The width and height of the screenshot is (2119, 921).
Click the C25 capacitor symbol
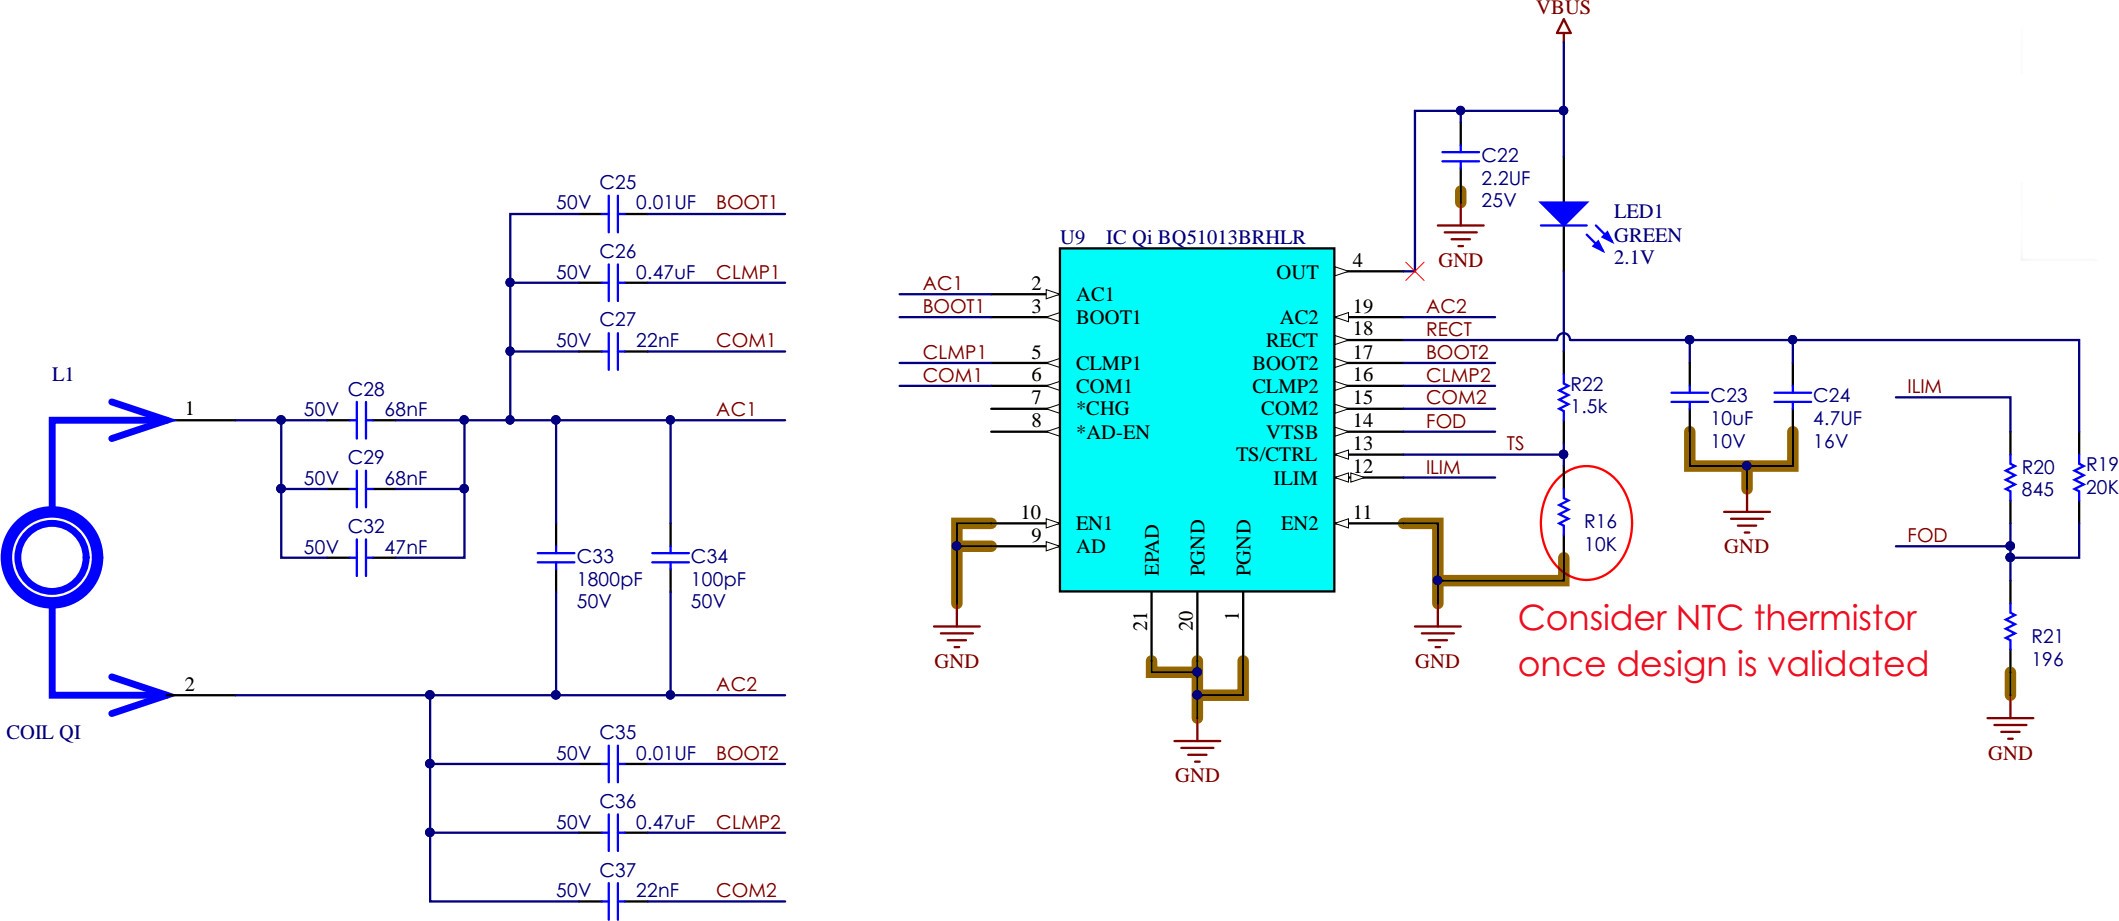[x=614, y=214]
